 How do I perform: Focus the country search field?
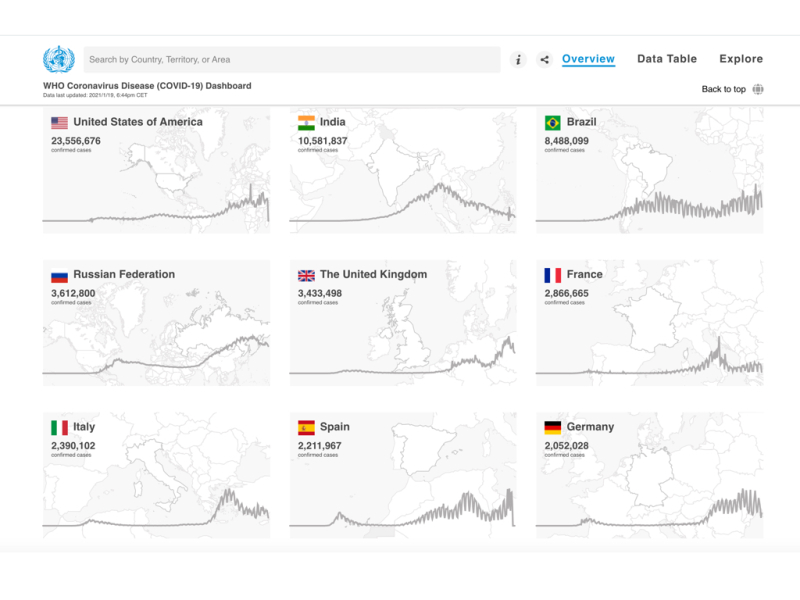pos(292,60)
